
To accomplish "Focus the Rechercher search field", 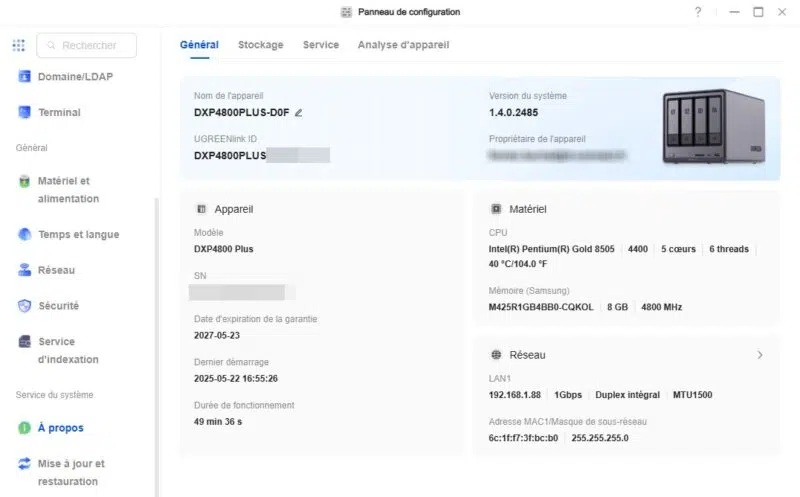I will [87, 45].
